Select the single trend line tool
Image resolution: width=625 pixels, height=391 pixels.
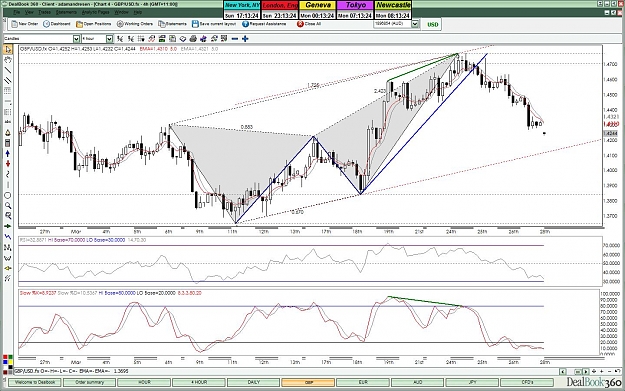8,70
